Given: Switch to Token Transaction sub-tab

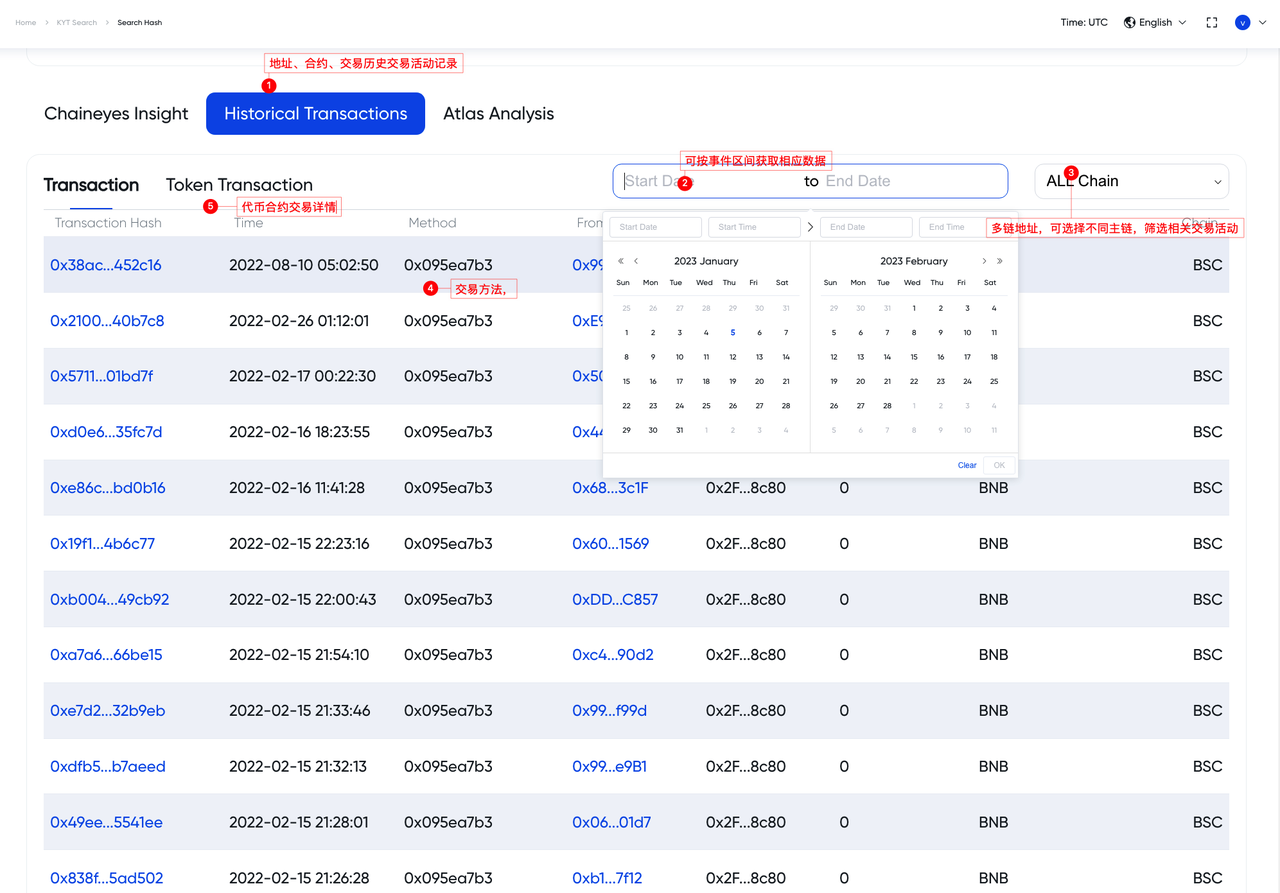Looking at the screenshot, I should pos(239,185).
